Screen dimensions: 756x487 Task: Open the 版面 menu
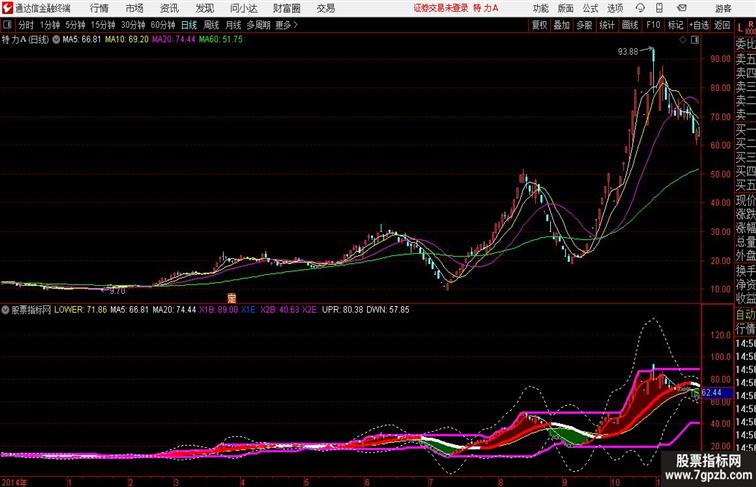[x=565, y=8]
